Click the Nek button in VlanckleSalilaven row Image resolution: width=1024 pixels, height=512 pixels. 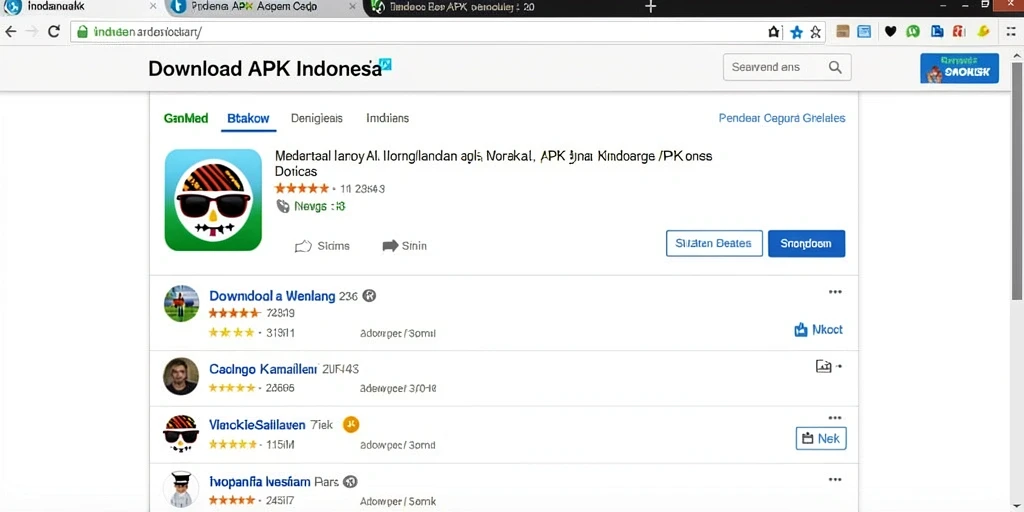coord(821,438)
